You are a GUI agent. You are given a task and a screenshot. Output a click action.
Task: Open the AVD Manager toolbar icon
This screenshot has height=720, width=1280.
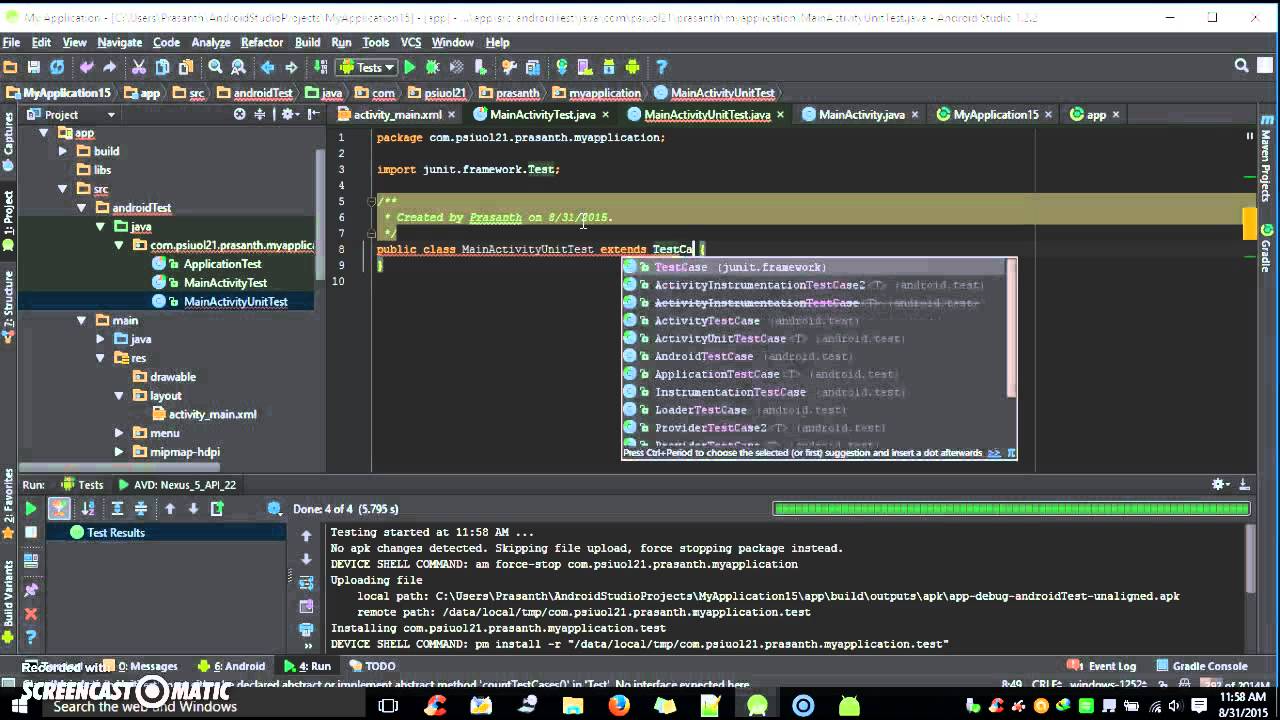pyautogui.click(x=585, y=67)
